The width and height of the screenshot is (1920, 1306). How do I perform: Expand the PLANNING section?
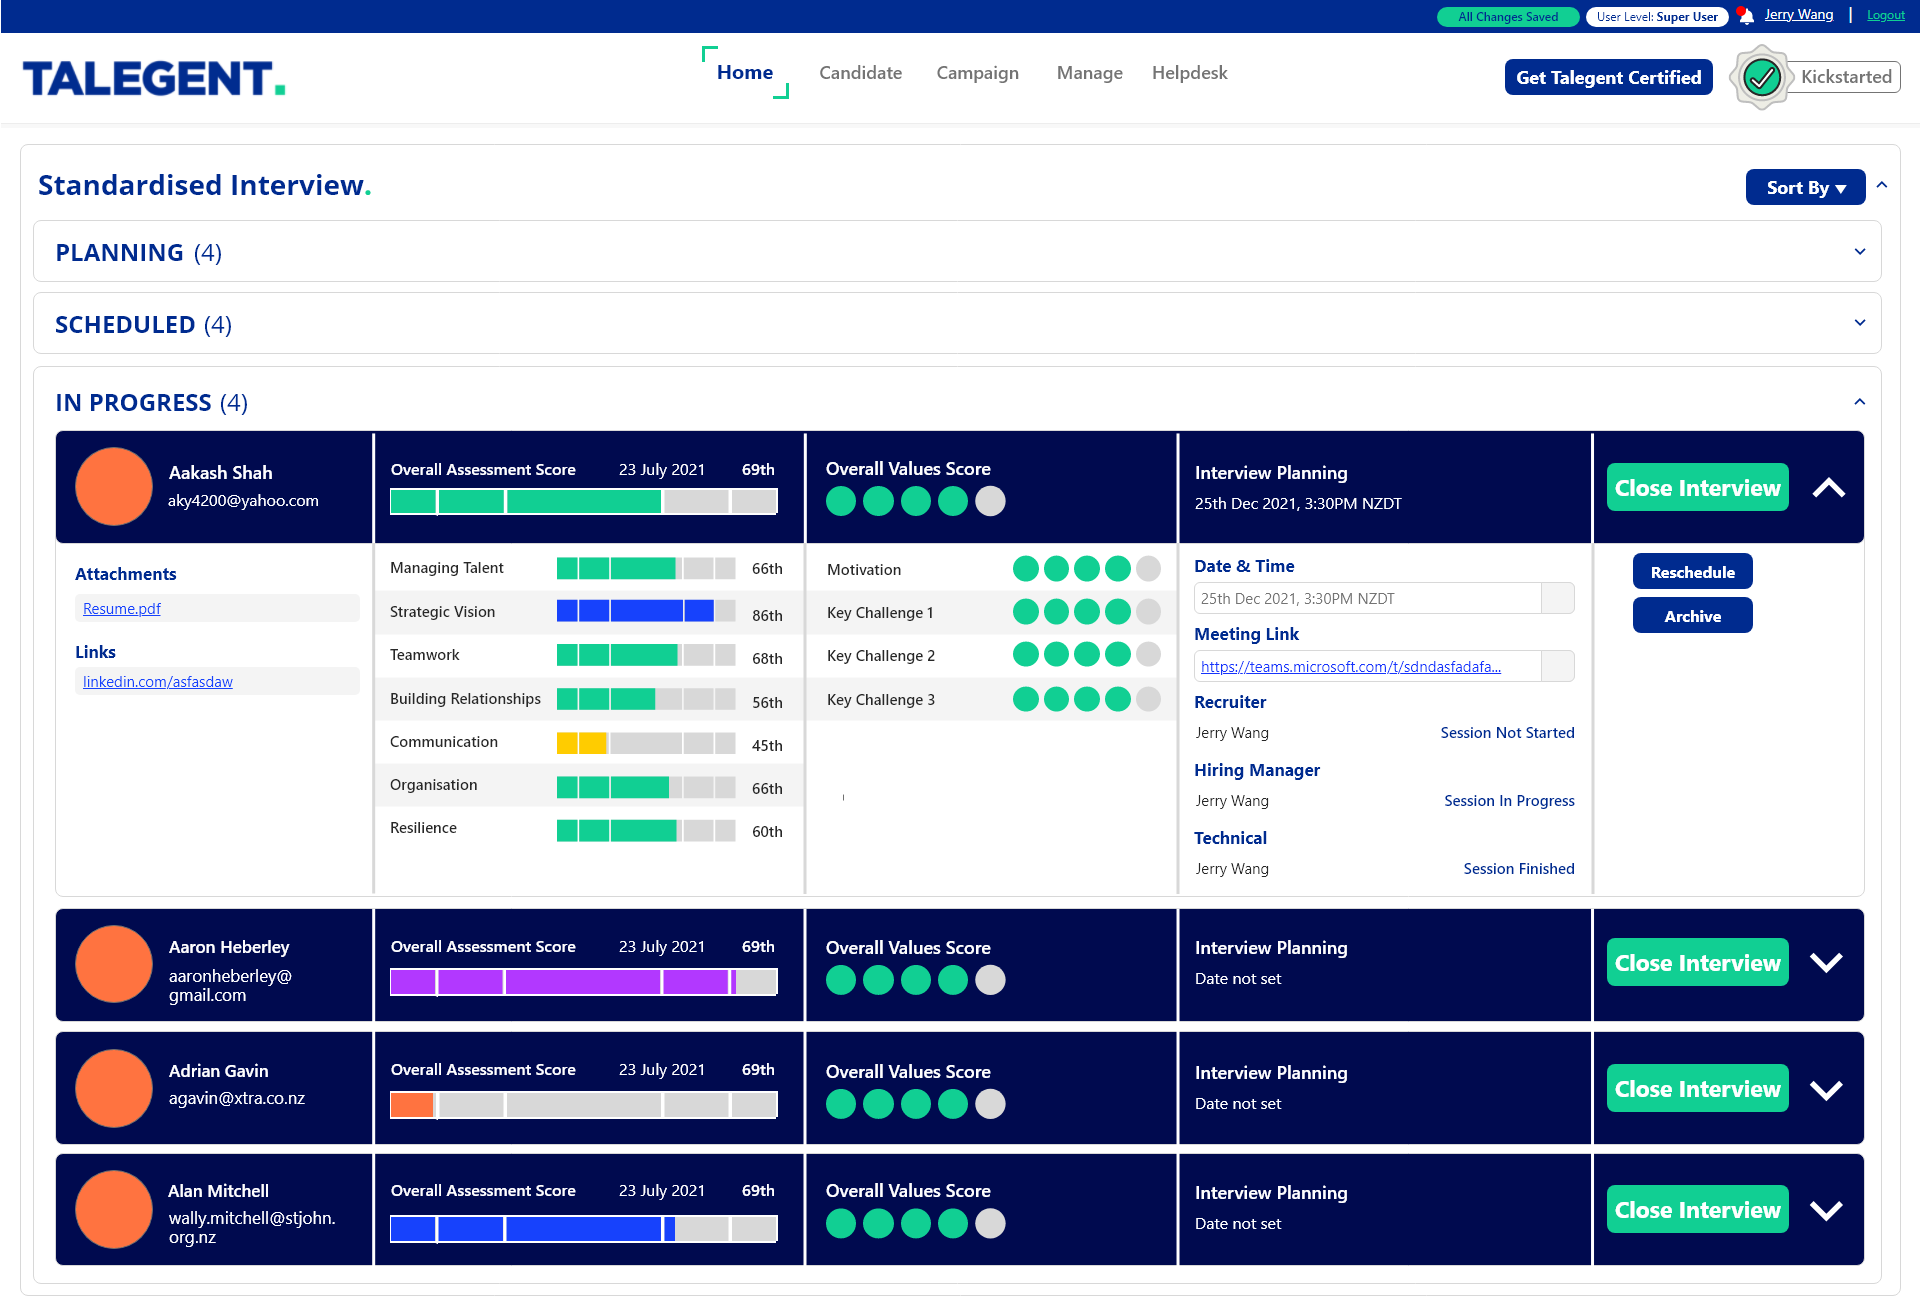click(x=1860, y=252)
